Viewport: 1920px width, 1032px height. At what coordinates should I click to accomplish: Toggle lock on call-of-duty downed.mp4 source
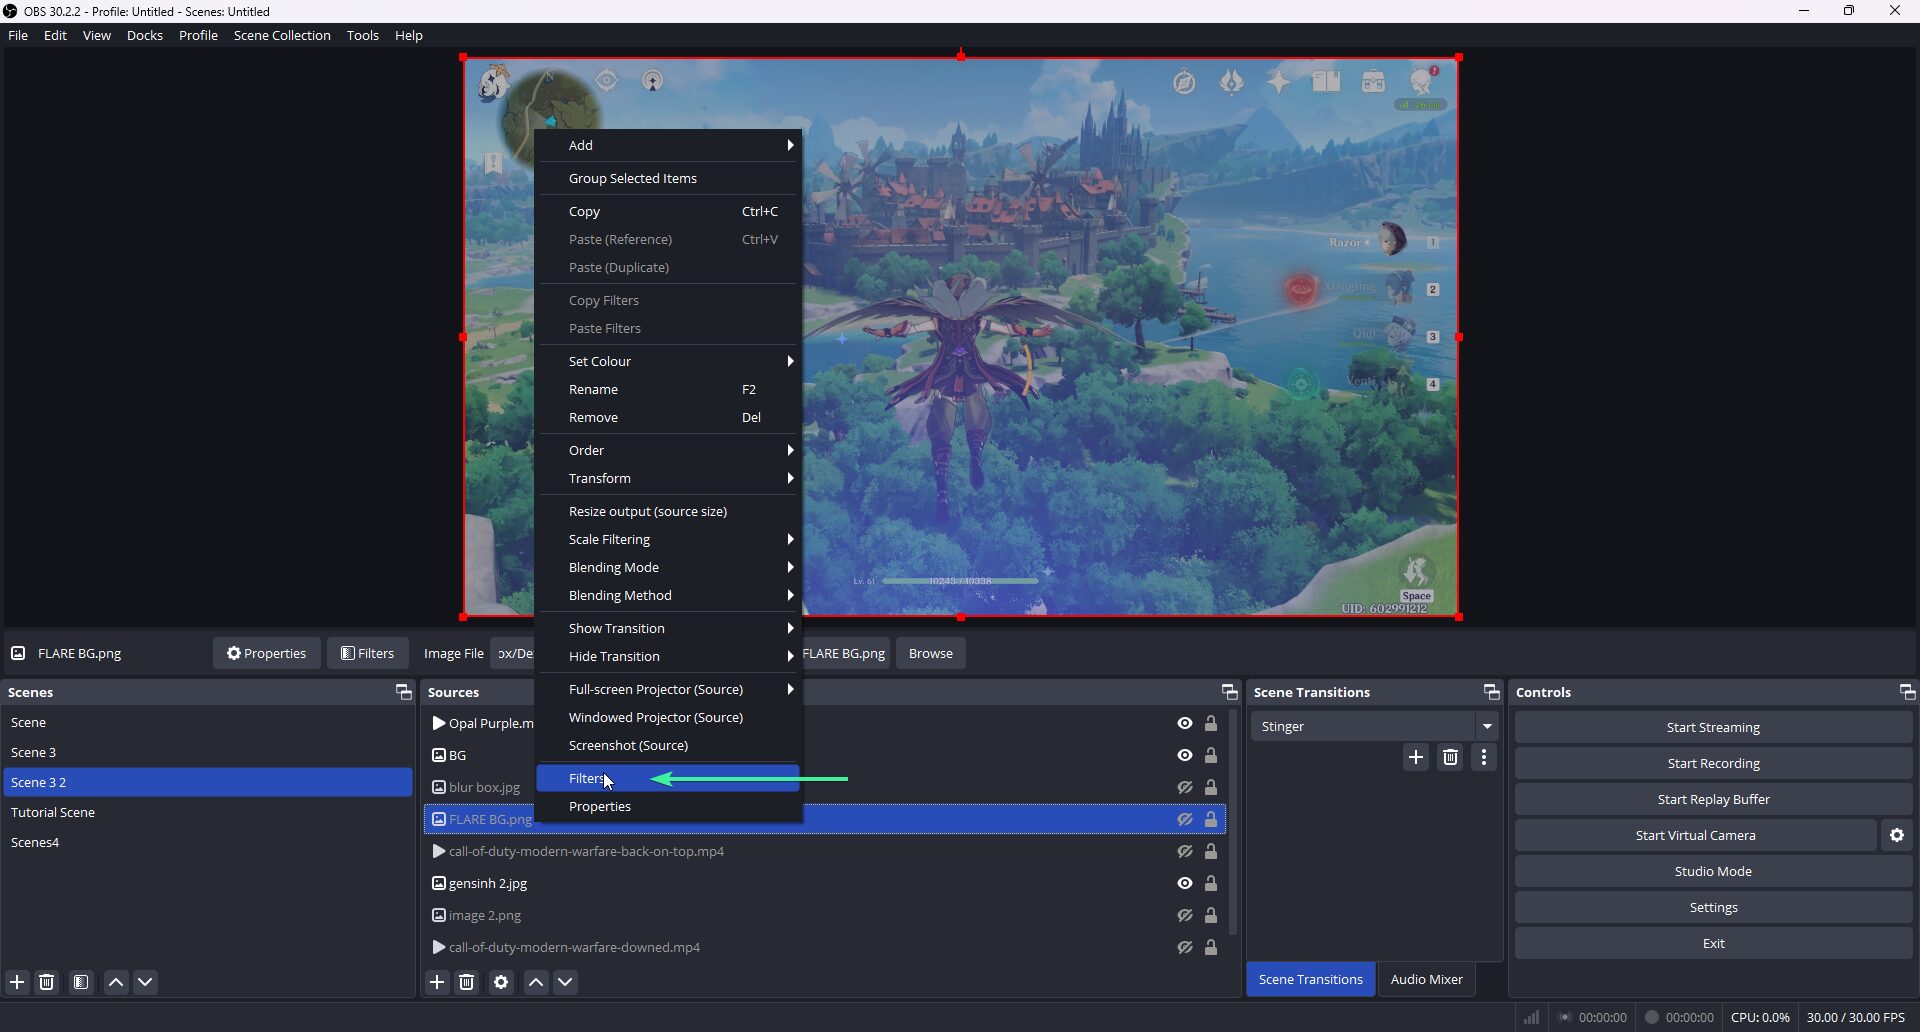click(1211, 947)
